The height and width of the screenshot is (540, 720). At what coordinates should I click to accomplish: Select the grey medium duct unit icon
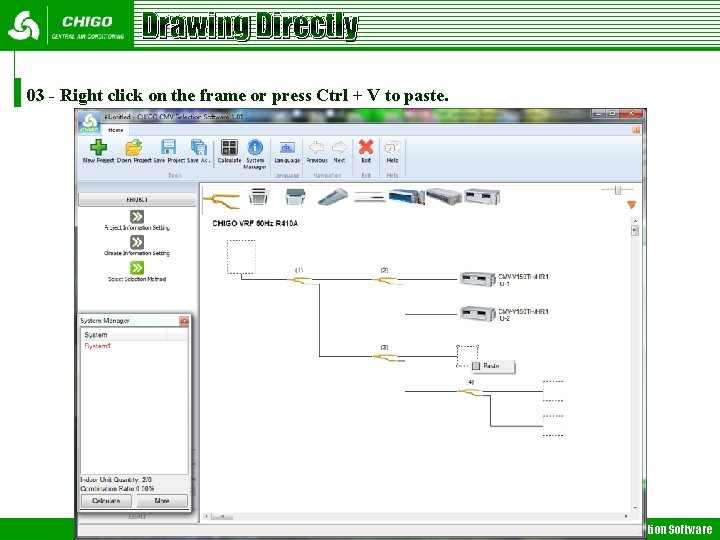pyautogui.click(x=444, y=196)
